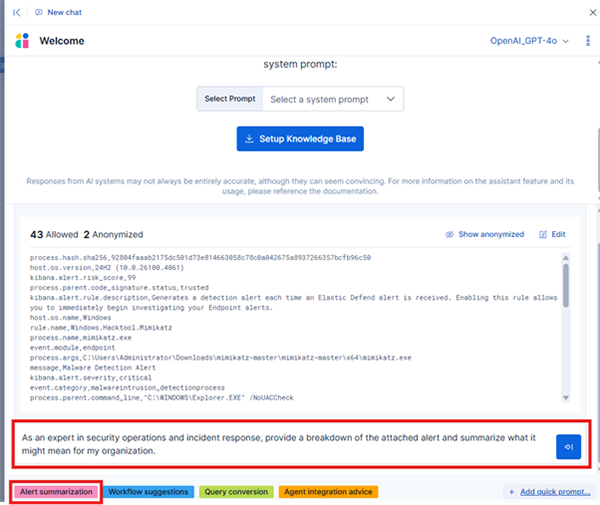Toggle Show anonymized values
Image resolution: width=600 pixels, height=505 pixels.
(484, 234)
